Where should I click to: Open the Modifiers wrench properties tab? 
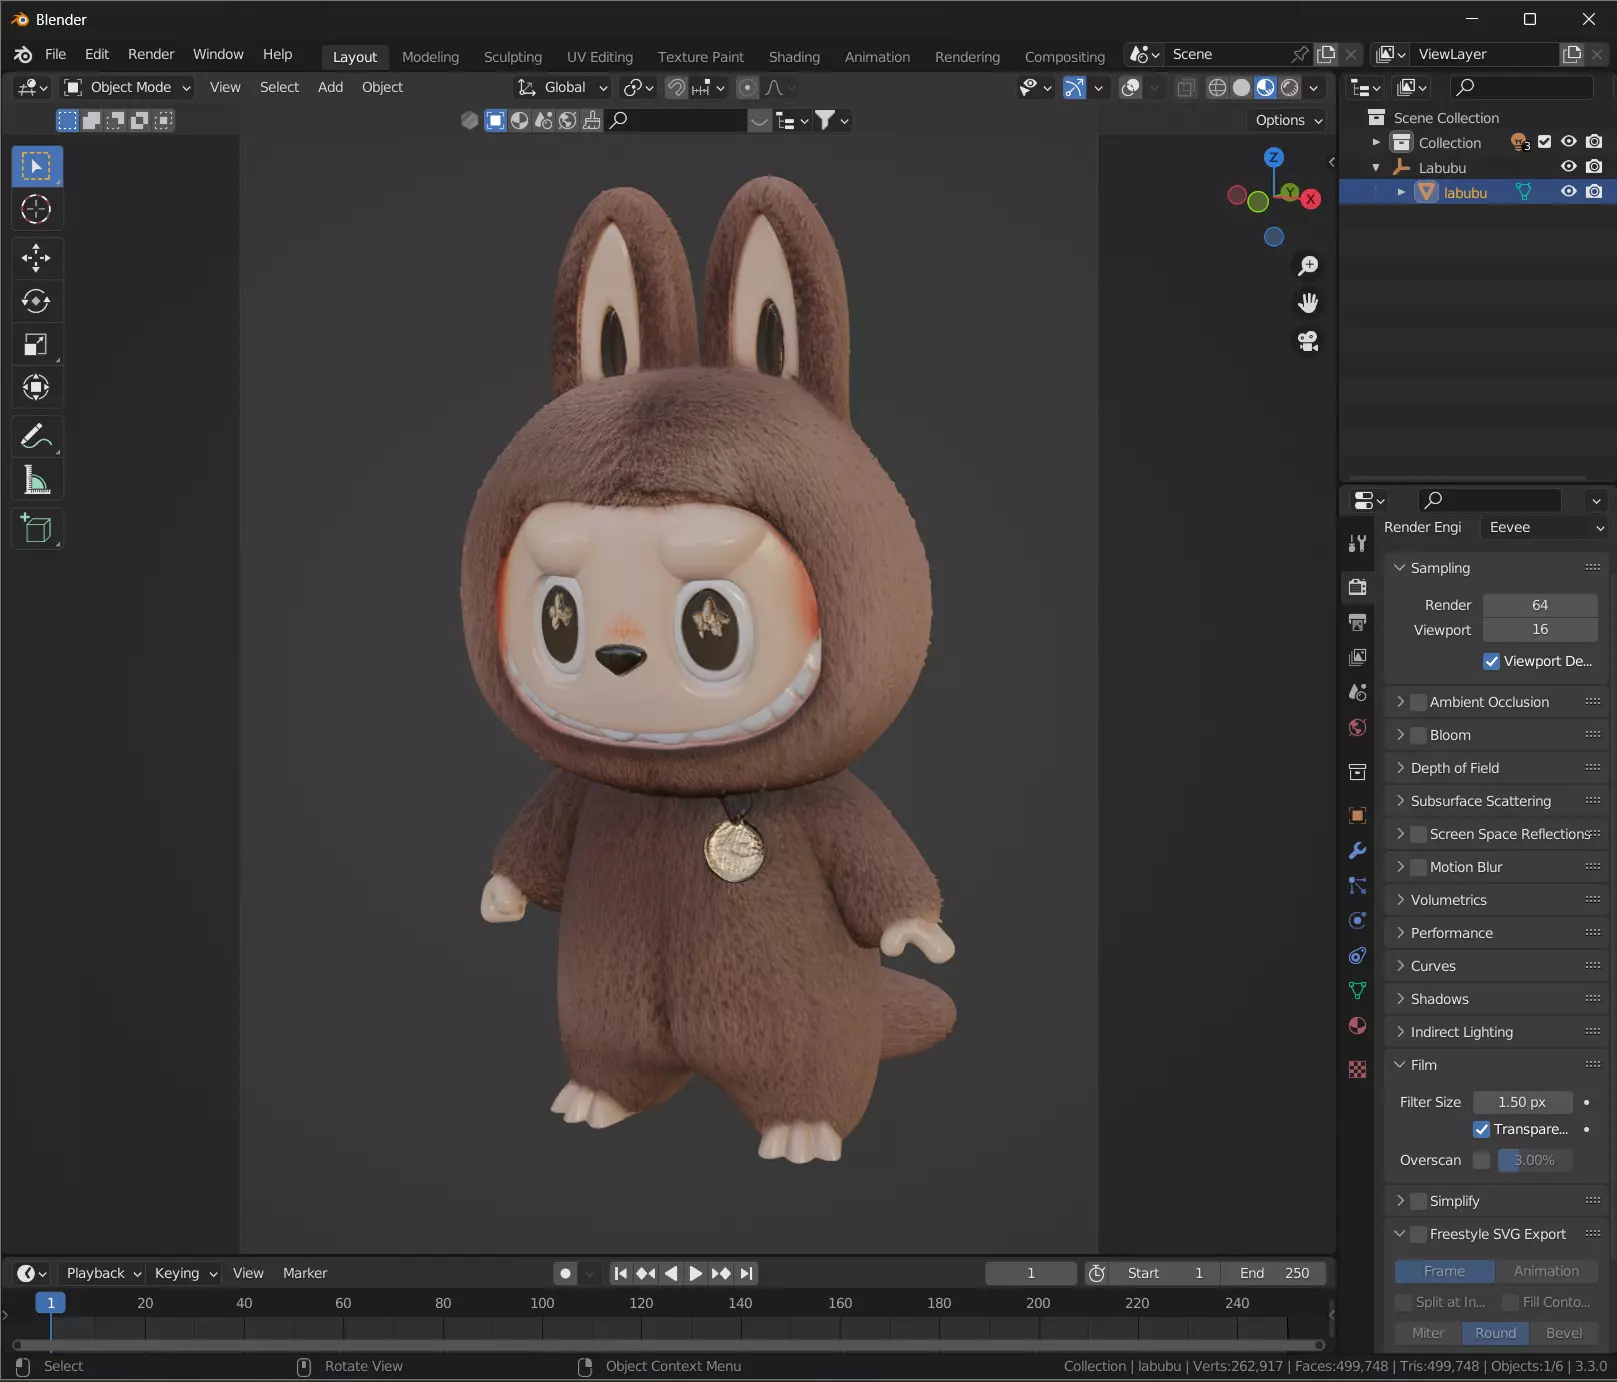(x=1357, y=850)
